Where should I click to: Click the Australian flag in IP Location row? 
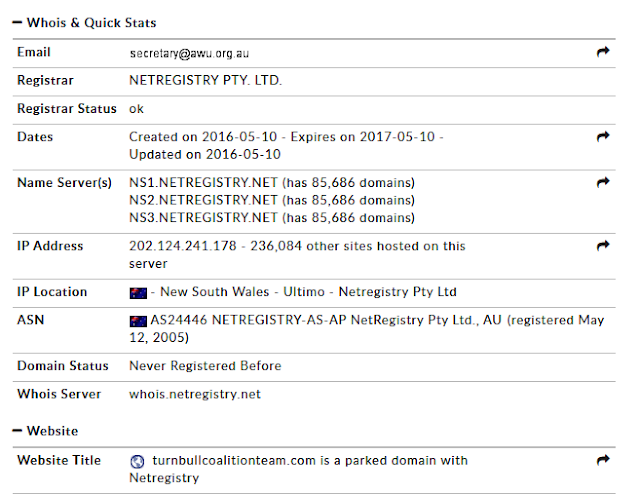138,293
